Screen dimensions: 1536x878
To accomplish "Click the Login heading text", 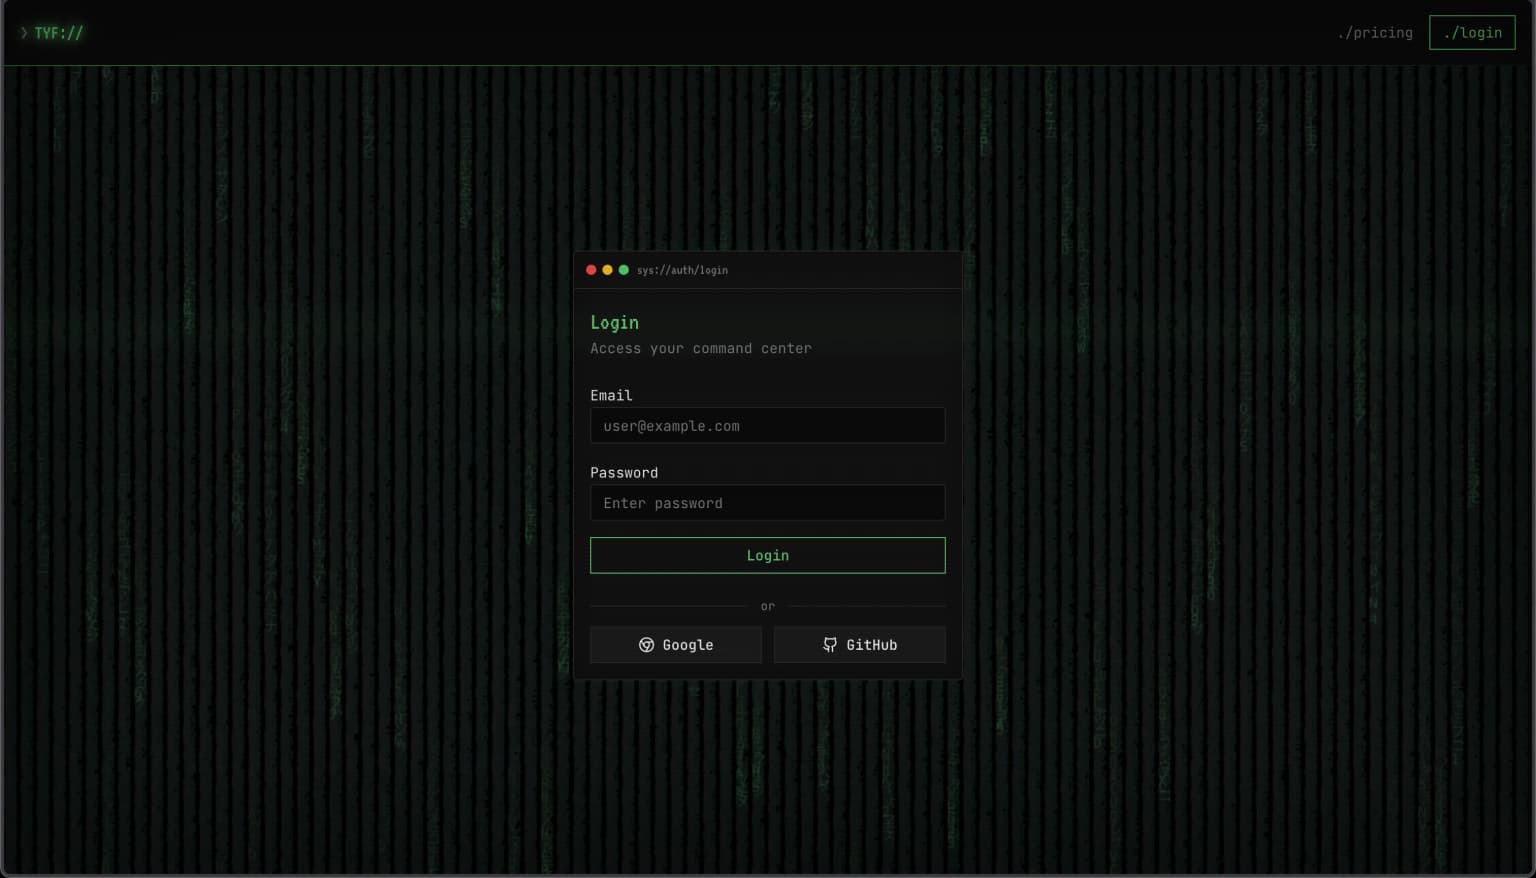I will click(x=614, y=322).
